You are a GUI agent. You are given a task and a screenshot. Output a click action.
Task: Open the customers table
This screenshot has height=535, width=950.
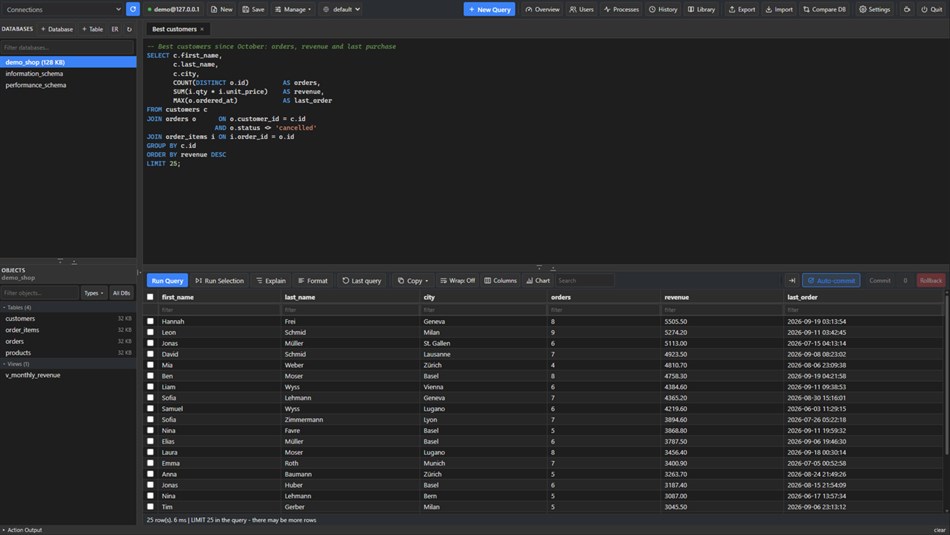[68, 318]
